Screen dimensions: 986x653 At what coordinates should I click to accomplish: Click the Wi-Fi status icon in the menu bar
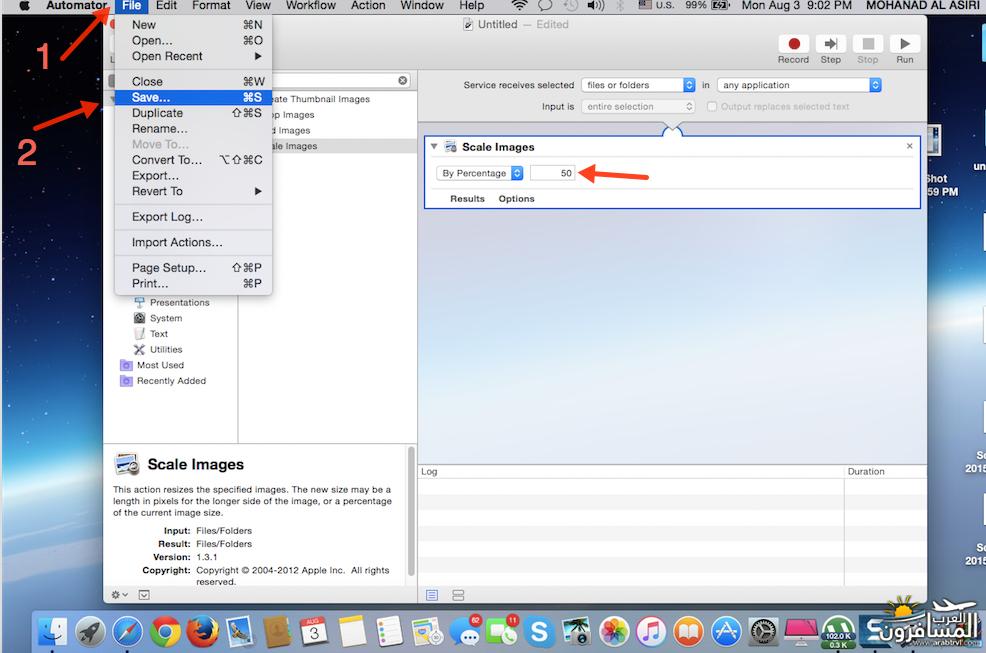tap(519, 6)
